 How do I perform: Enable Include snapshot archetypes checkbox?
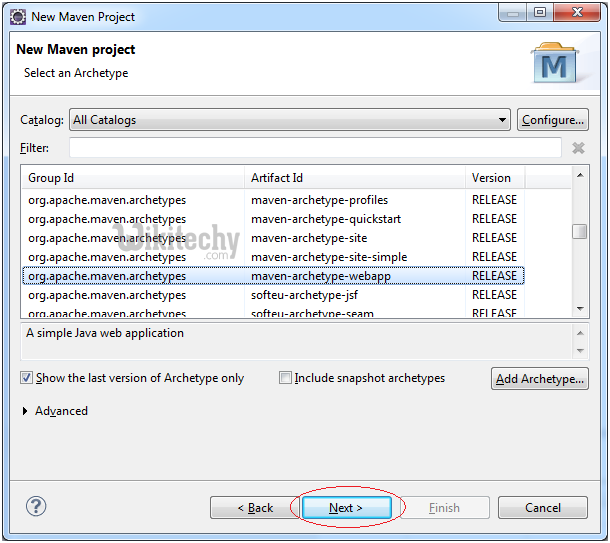pyautogui.click(x=286, y=378)
